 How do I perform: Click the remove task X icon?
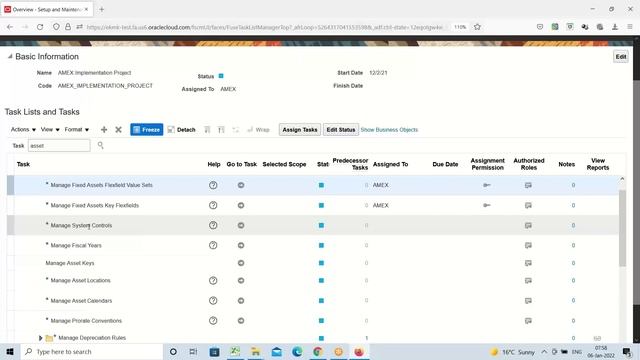[118, 129]
